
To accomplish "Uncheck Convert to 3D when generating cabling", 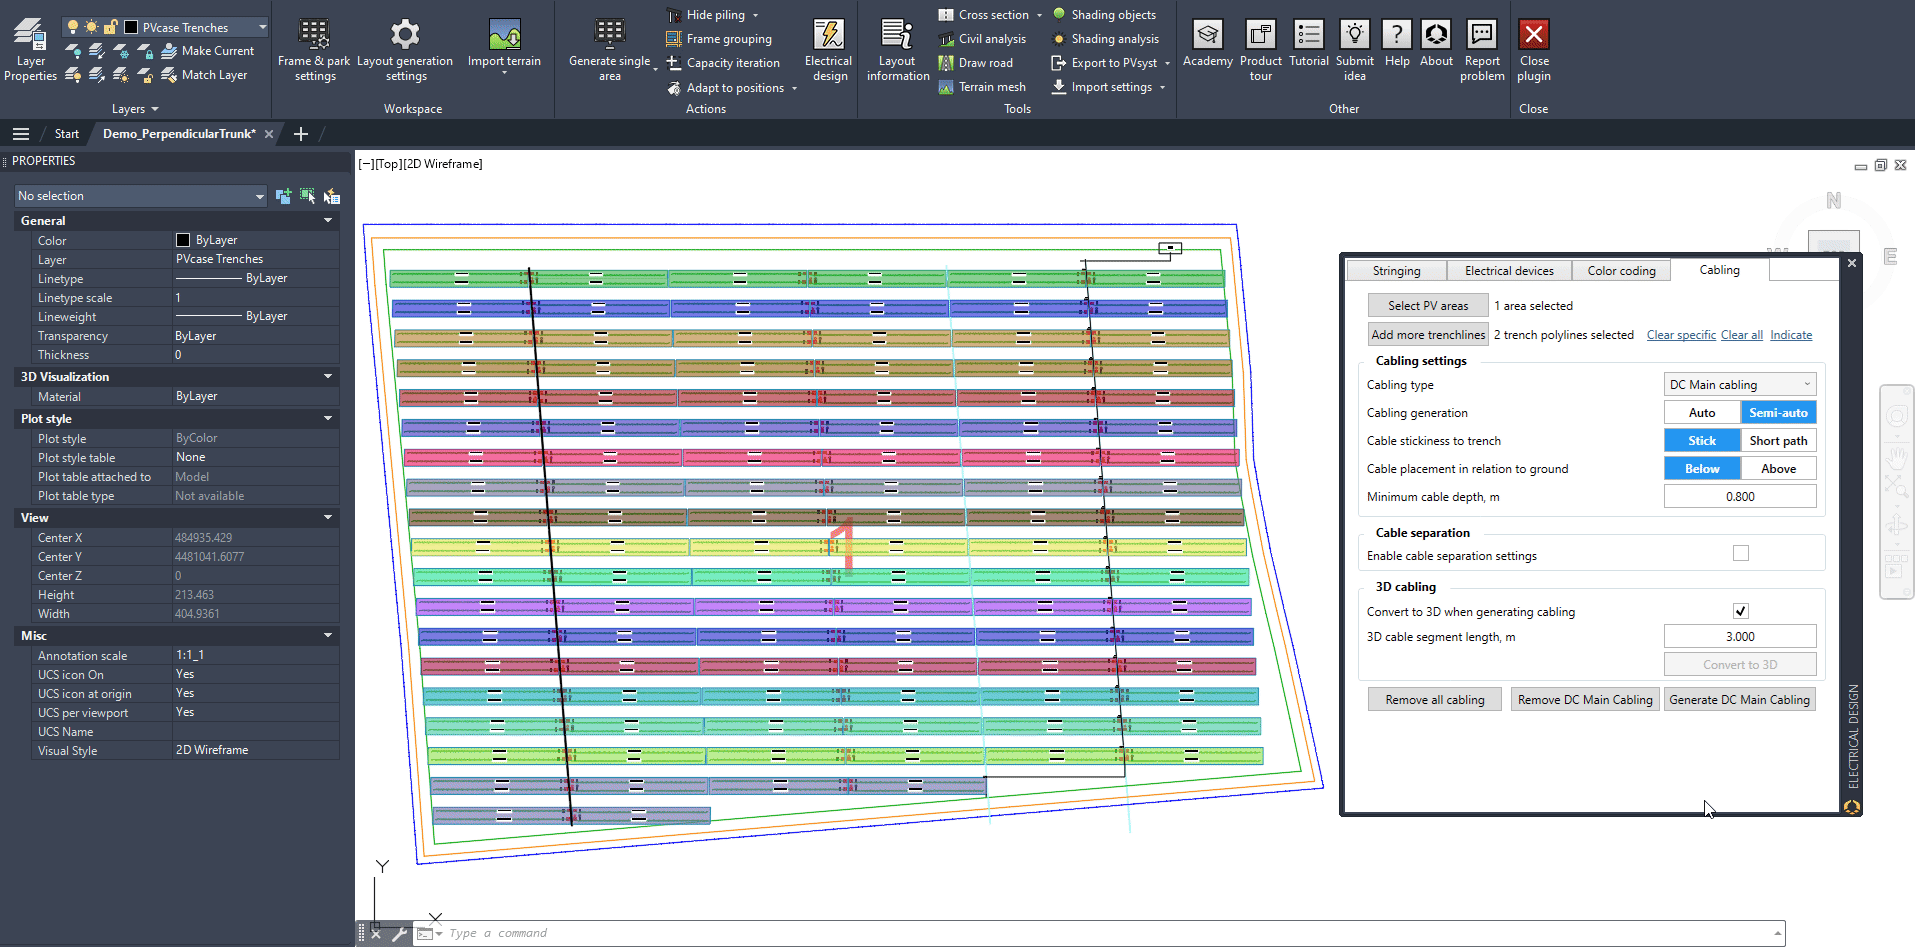I will pos(1741,611).
